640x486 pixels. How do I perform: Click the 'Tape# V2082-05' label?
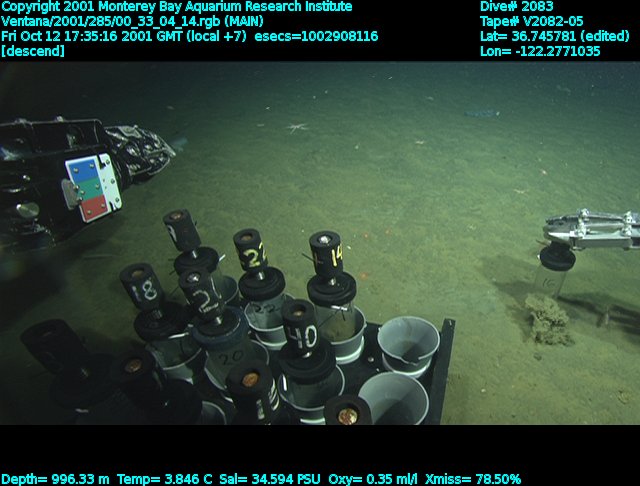(531, 21)
